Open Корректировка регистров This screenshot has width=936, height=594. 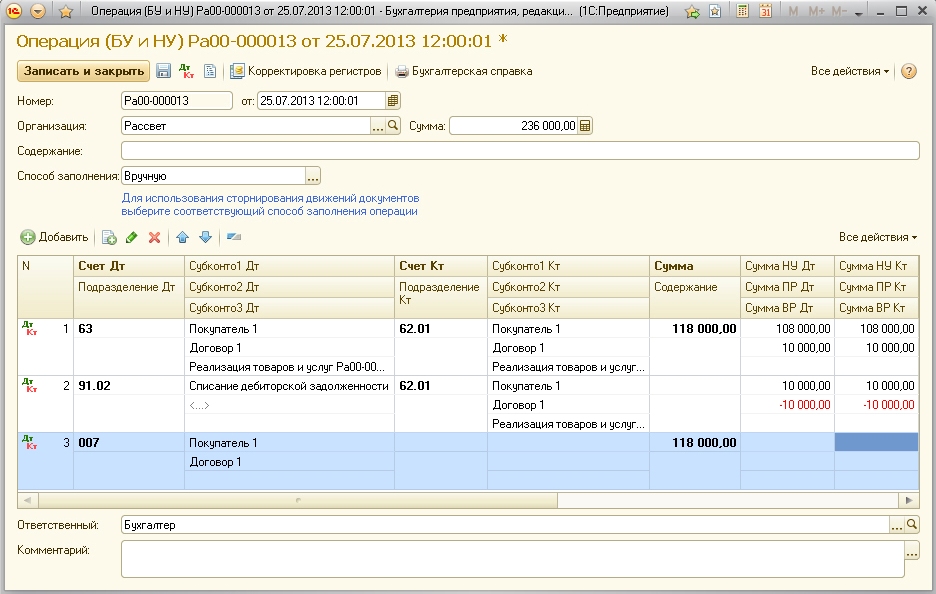tap(306, 71)
